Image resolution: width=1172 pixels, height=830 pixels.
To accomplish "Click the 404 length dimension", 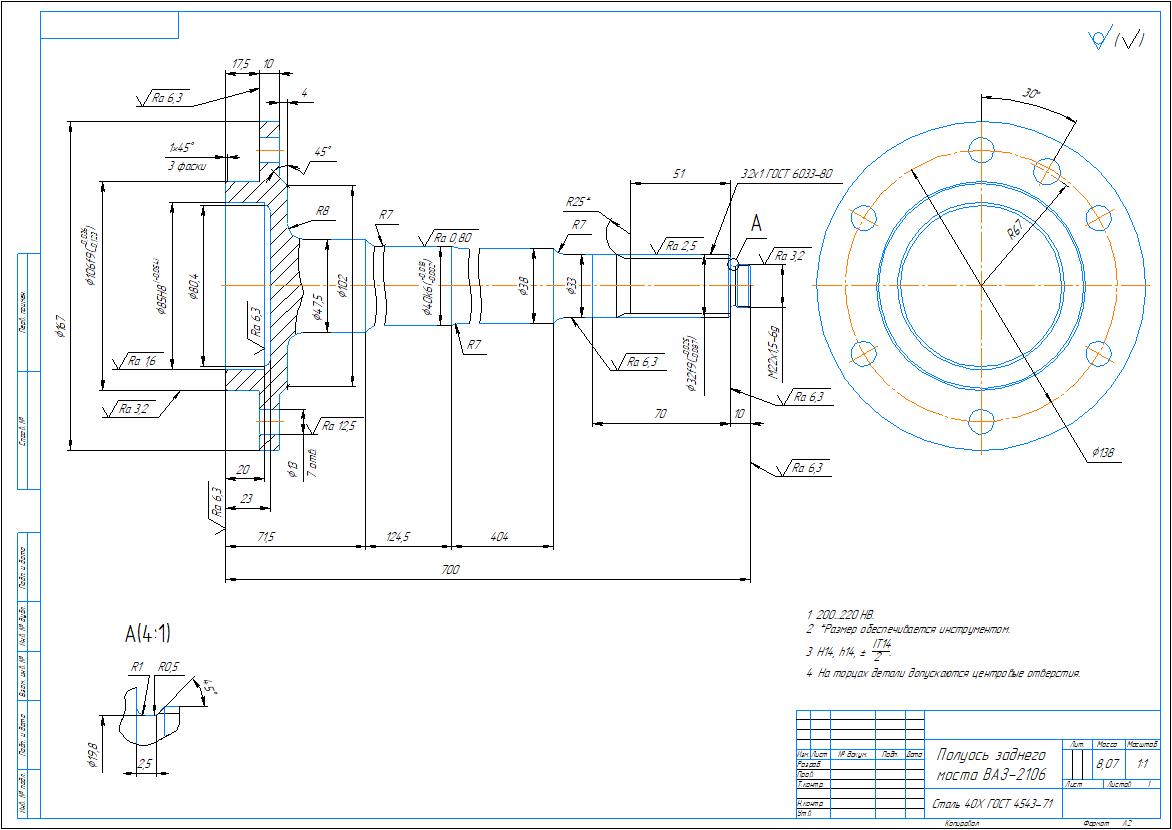I will point(499,538).
